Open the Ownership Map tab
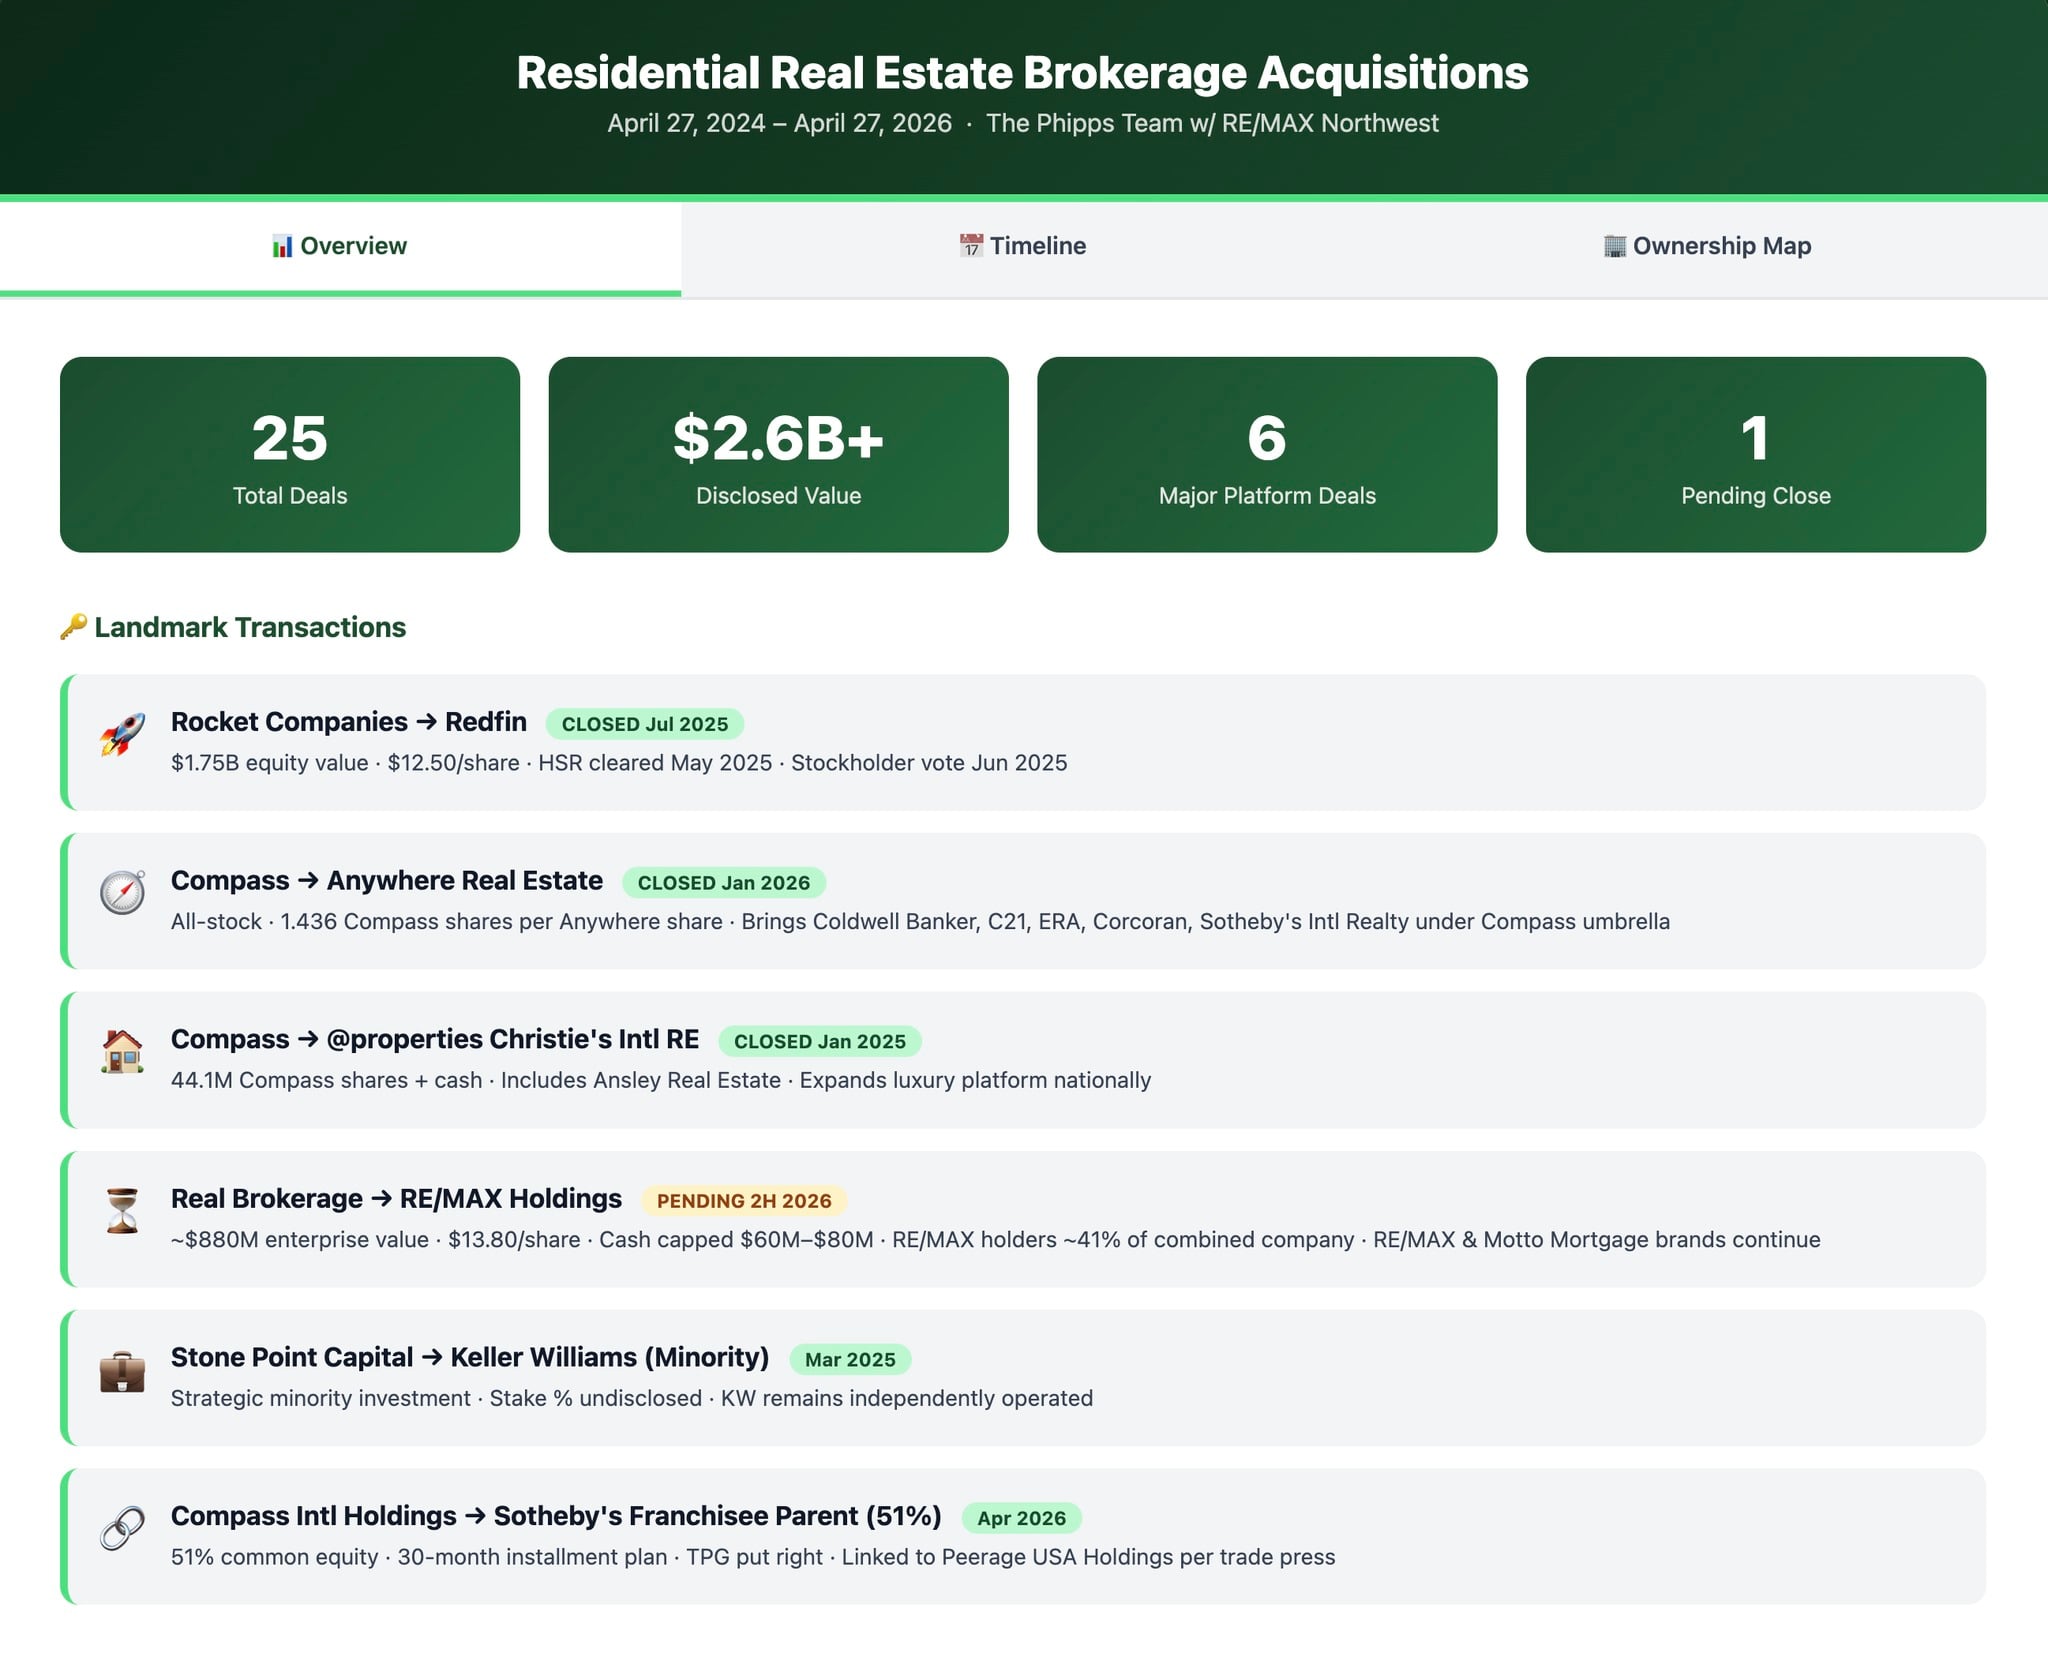This screenshot has width=2048, height=1653. pyautogui.click(x=1707, y=246)
